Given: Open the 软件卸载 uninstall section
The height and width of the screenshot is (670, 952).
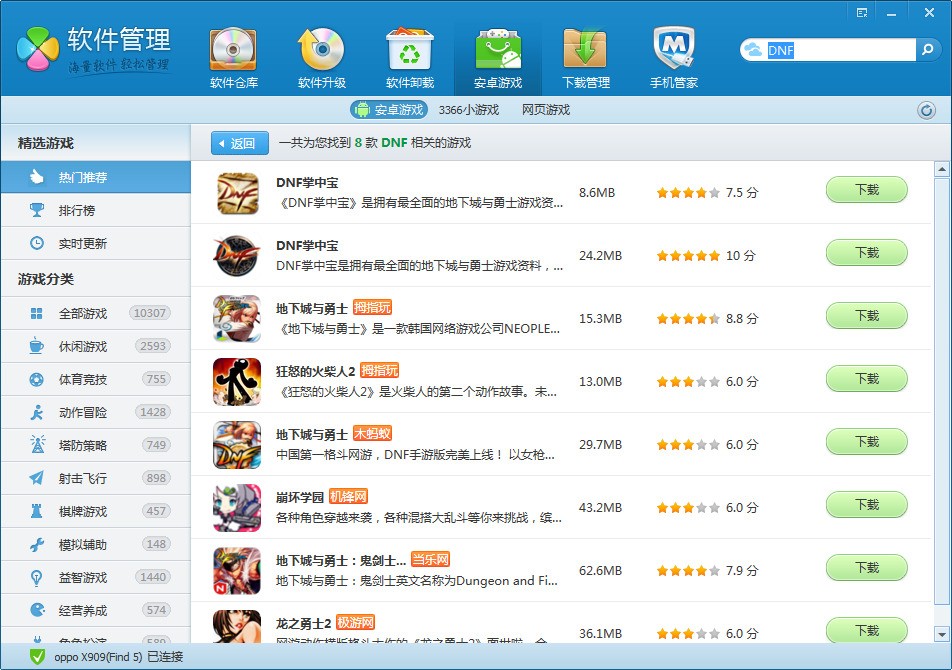Looking at the screenshot, I should (x=410, y=58).
